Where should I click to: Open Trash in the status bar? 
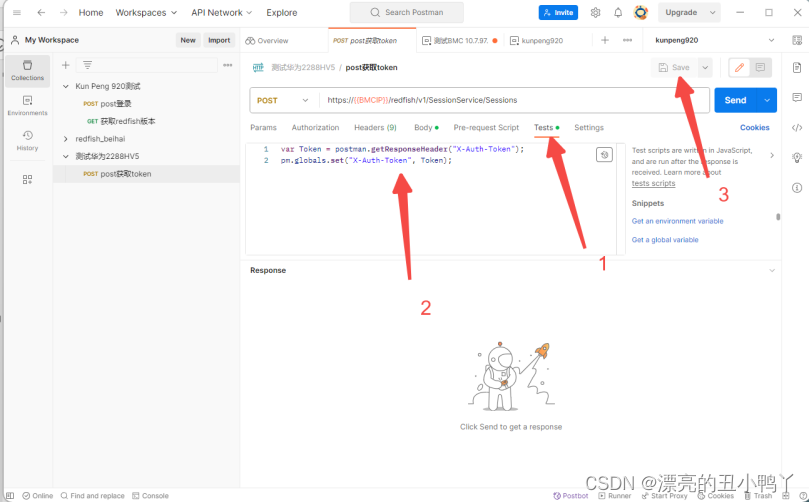pyautogui.click(x=758, y=496)
